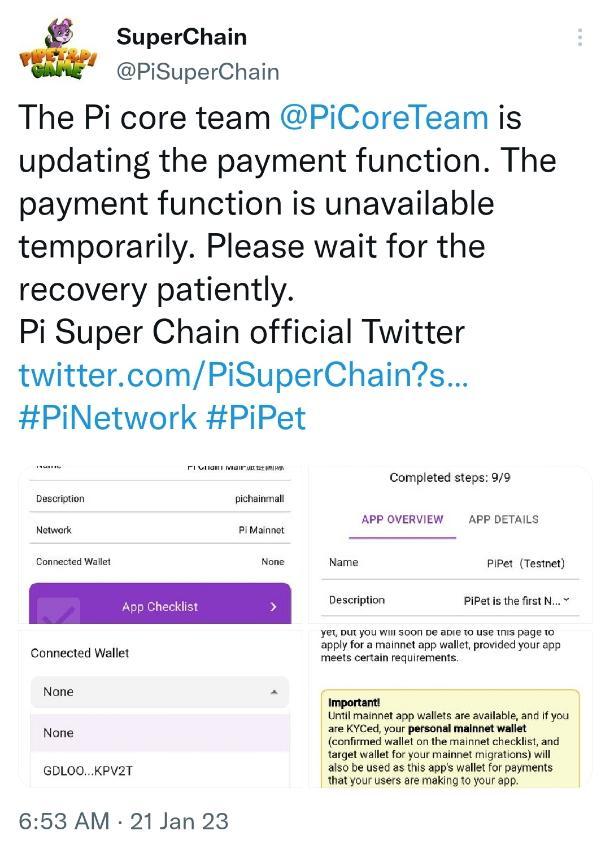Open the #PiPet hashtag
Viewport: 610px width, 853px height.
256,417
